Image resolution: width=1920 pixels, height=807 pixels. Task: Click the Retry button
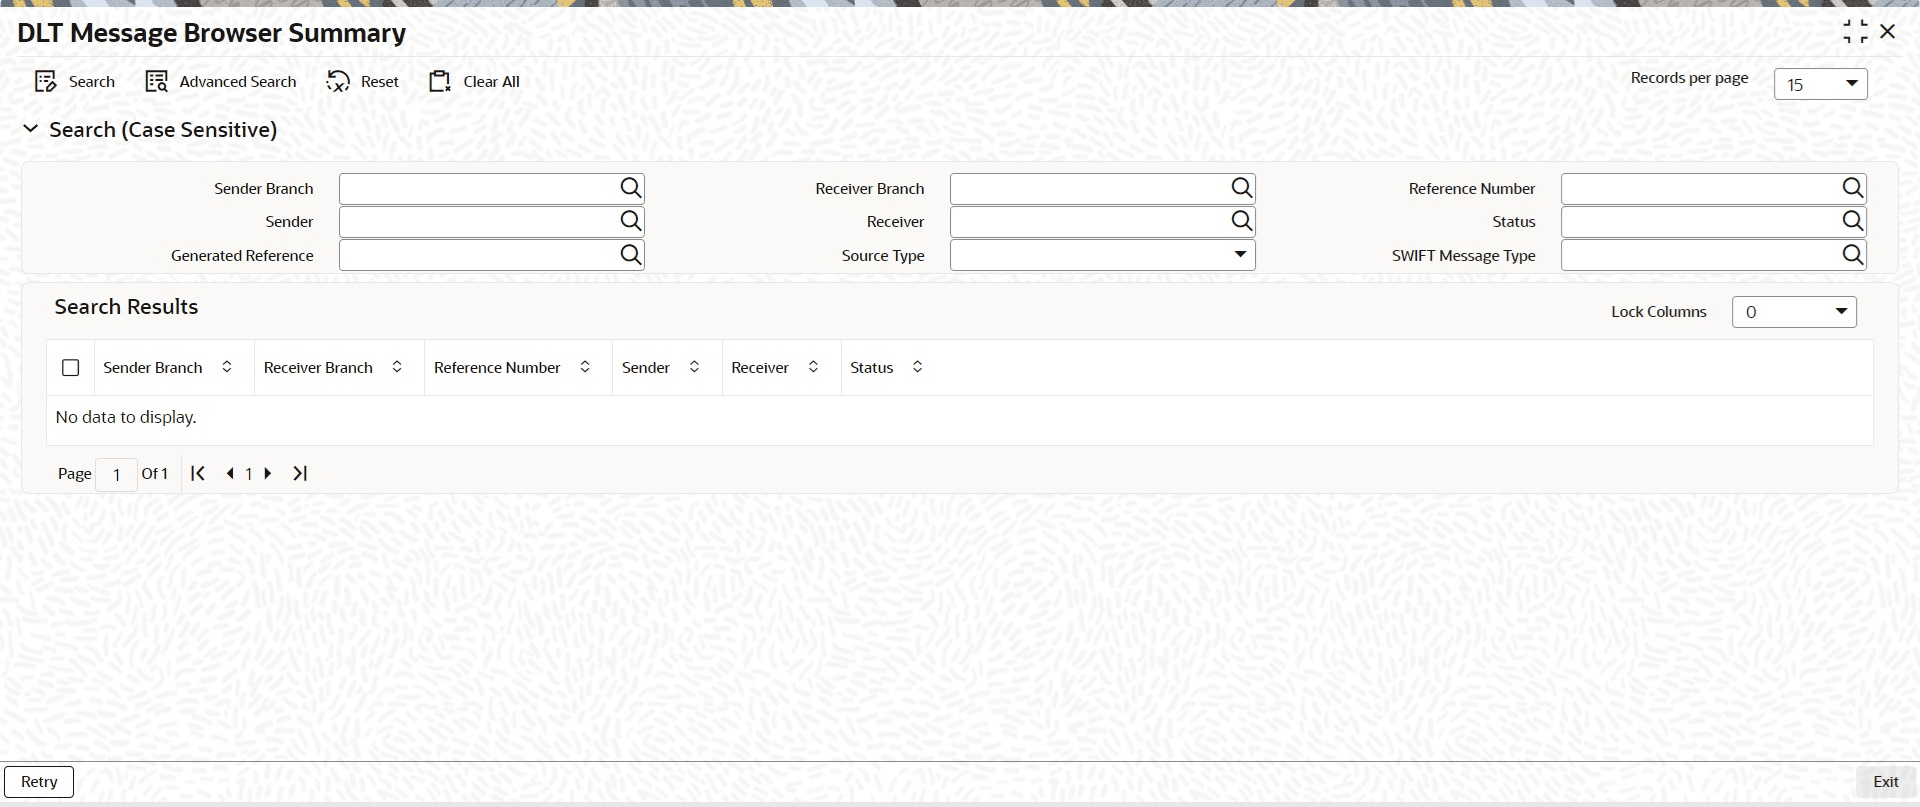(x=39, y=782)
